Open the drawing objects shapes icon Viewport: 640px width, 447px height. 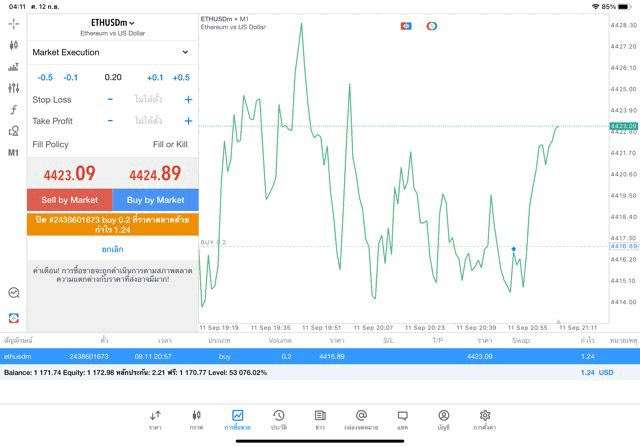coord(13,131)
